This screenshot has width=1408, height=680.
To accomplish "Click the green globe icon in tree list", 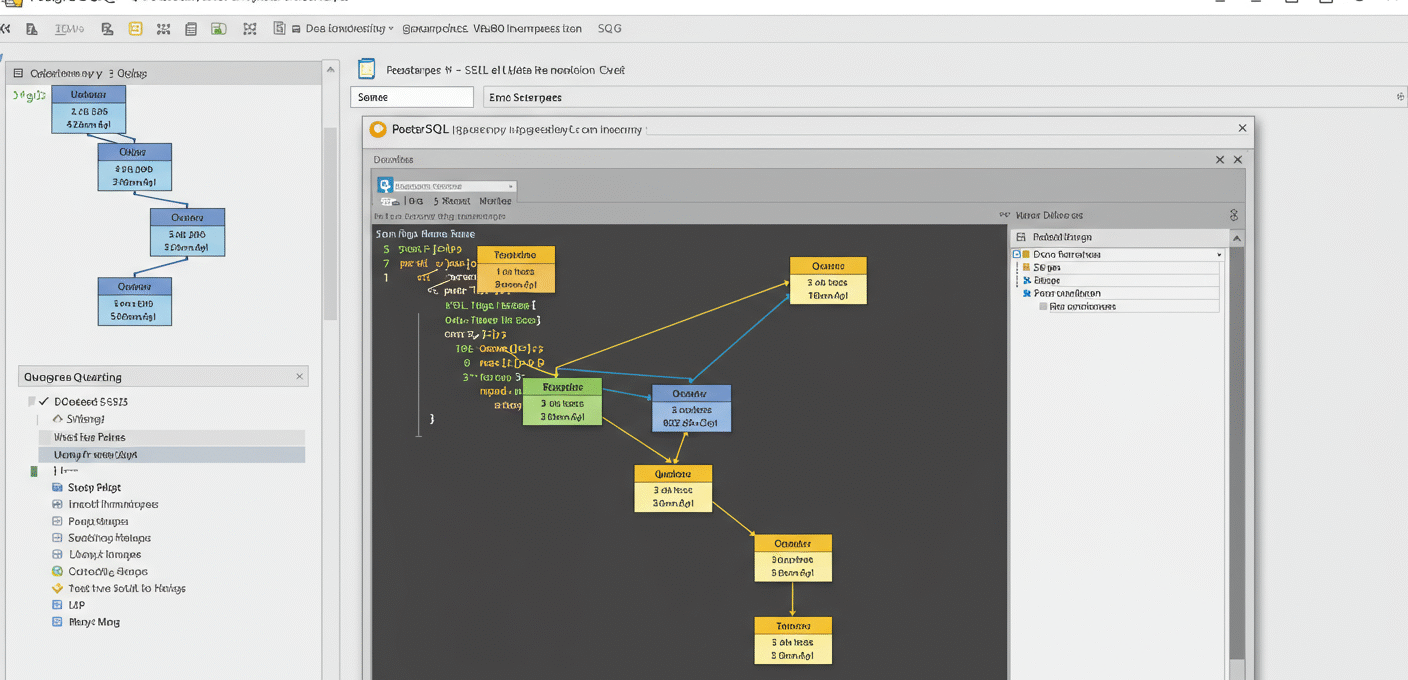I will tap(58, 572).
